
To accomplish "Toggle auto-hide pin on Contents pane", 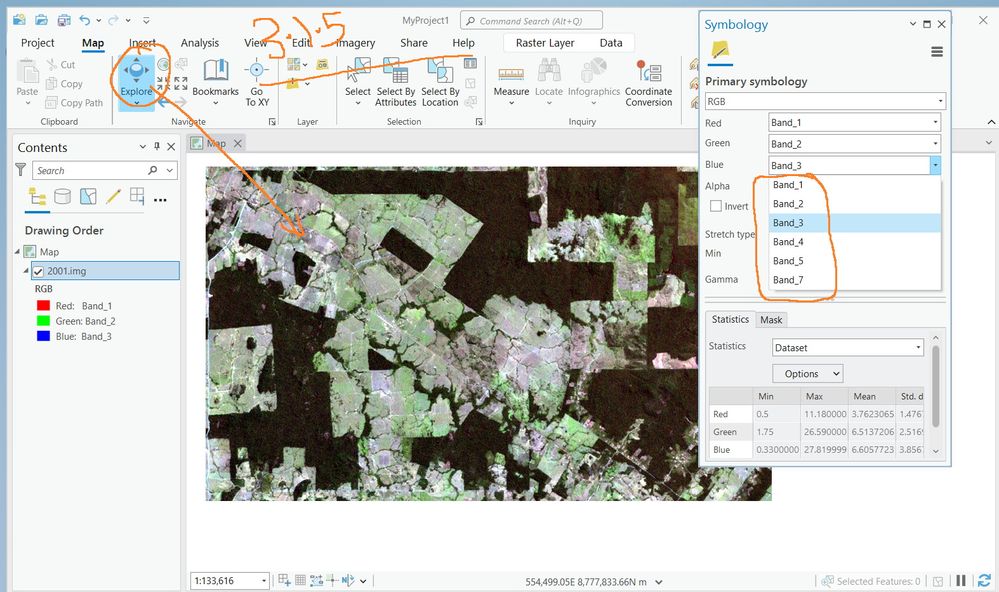I will (157, 147).
